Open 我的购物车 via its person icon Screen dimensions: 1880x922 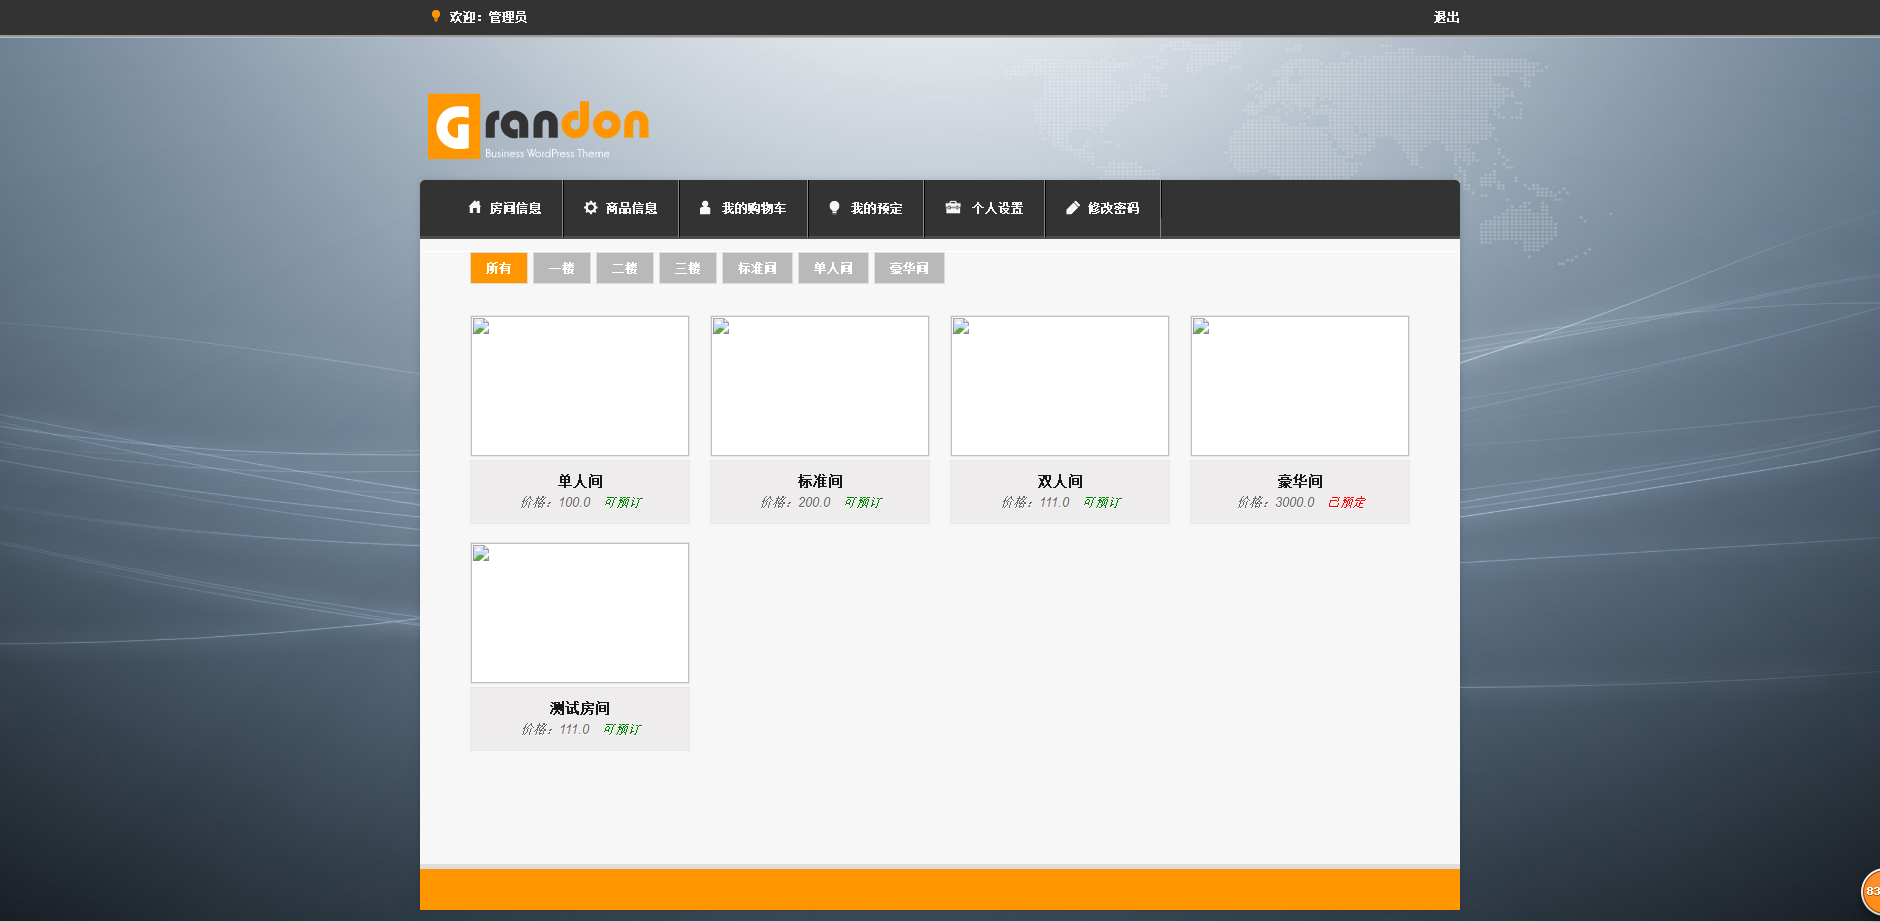coord(705,207)
